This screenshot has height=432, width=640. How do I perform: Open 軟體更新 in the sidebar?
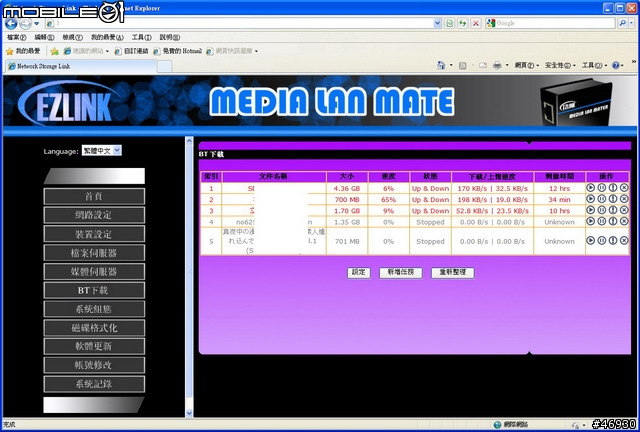tap(94, 346)
